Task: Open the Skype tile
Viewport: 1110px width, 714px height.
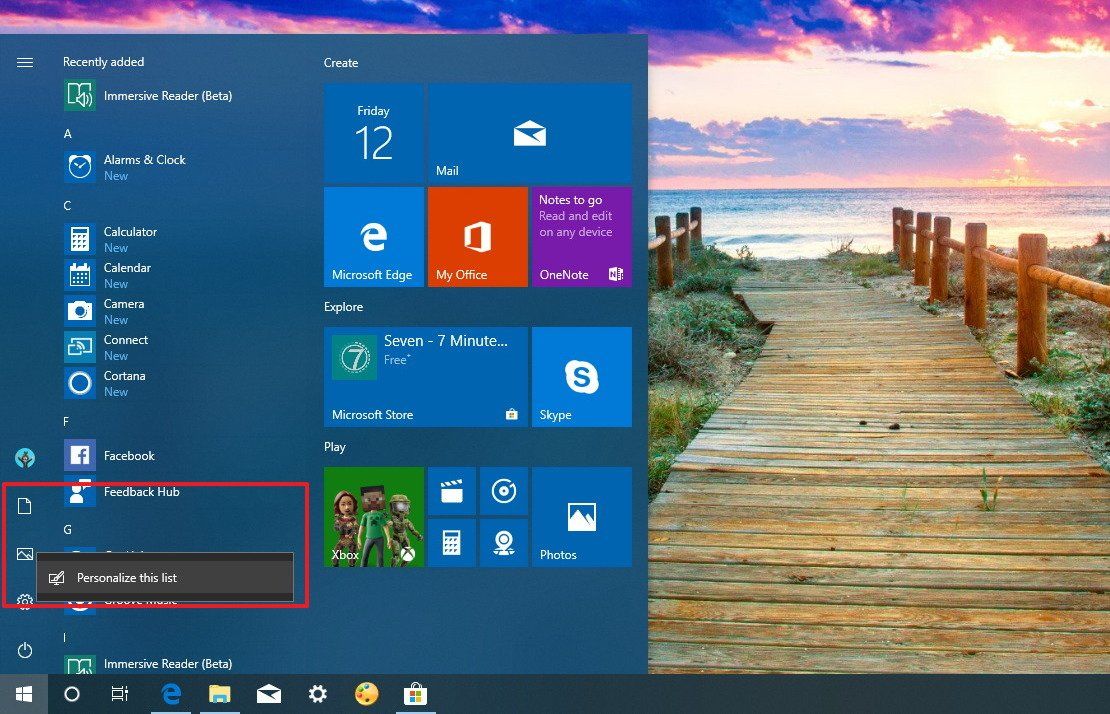Action: (582, 376)
